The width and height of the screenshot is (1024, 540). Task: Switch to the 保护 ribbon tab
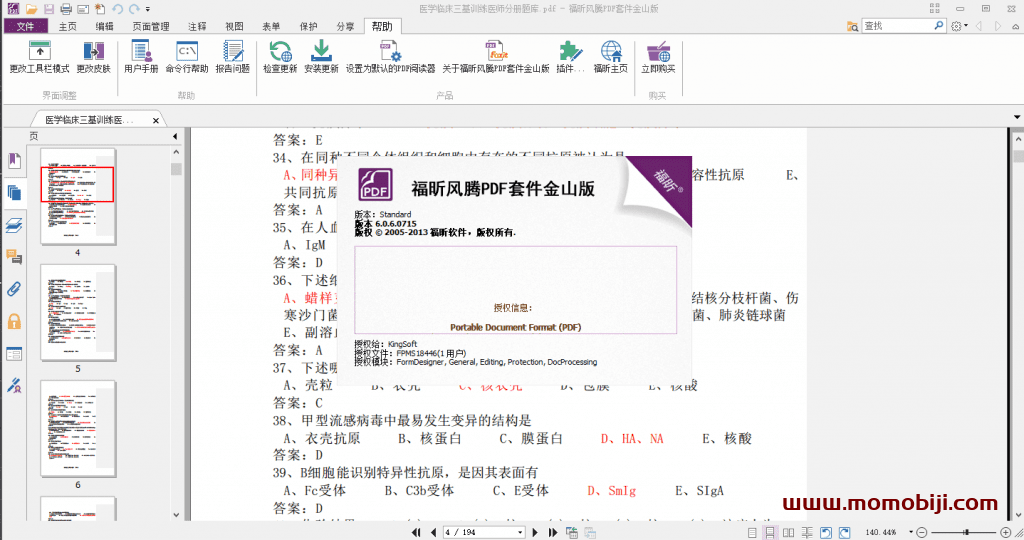click(308, 26)
